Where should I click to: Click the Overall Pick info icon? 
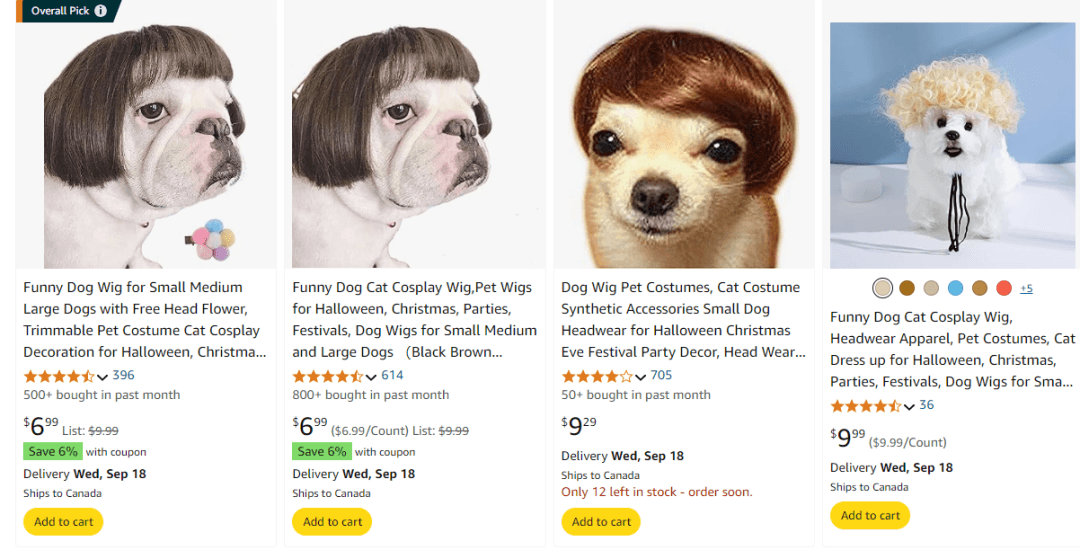[x=101, y=11]
